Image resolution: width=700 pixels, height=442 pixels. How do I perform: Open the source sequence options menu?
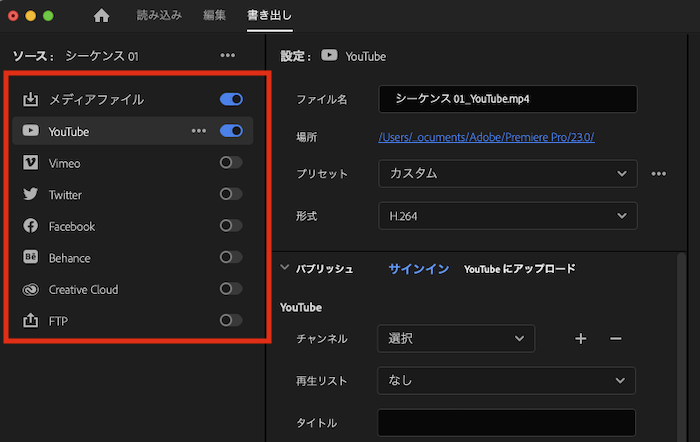coord(228,55)
